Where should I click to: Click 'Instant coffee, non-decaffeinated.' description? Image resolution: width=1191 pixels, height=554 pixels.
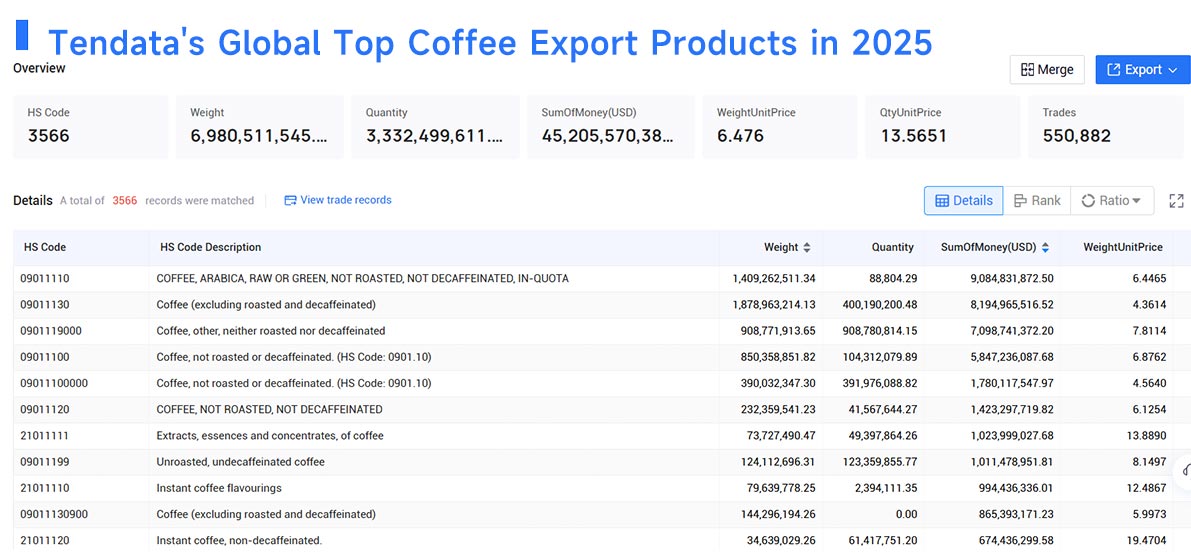pyautogui.click(x=239, y=541)
